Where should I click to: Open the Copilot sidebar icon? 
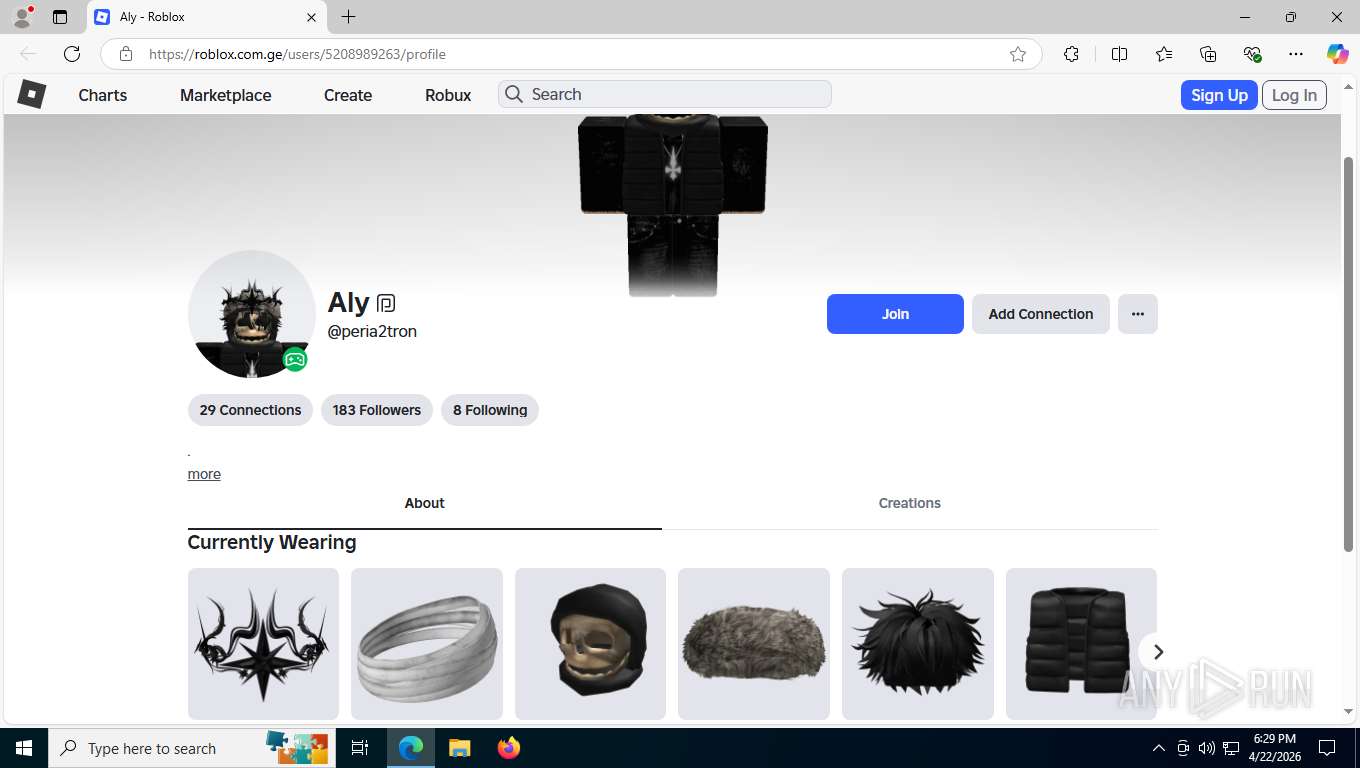coord(1338,54)
